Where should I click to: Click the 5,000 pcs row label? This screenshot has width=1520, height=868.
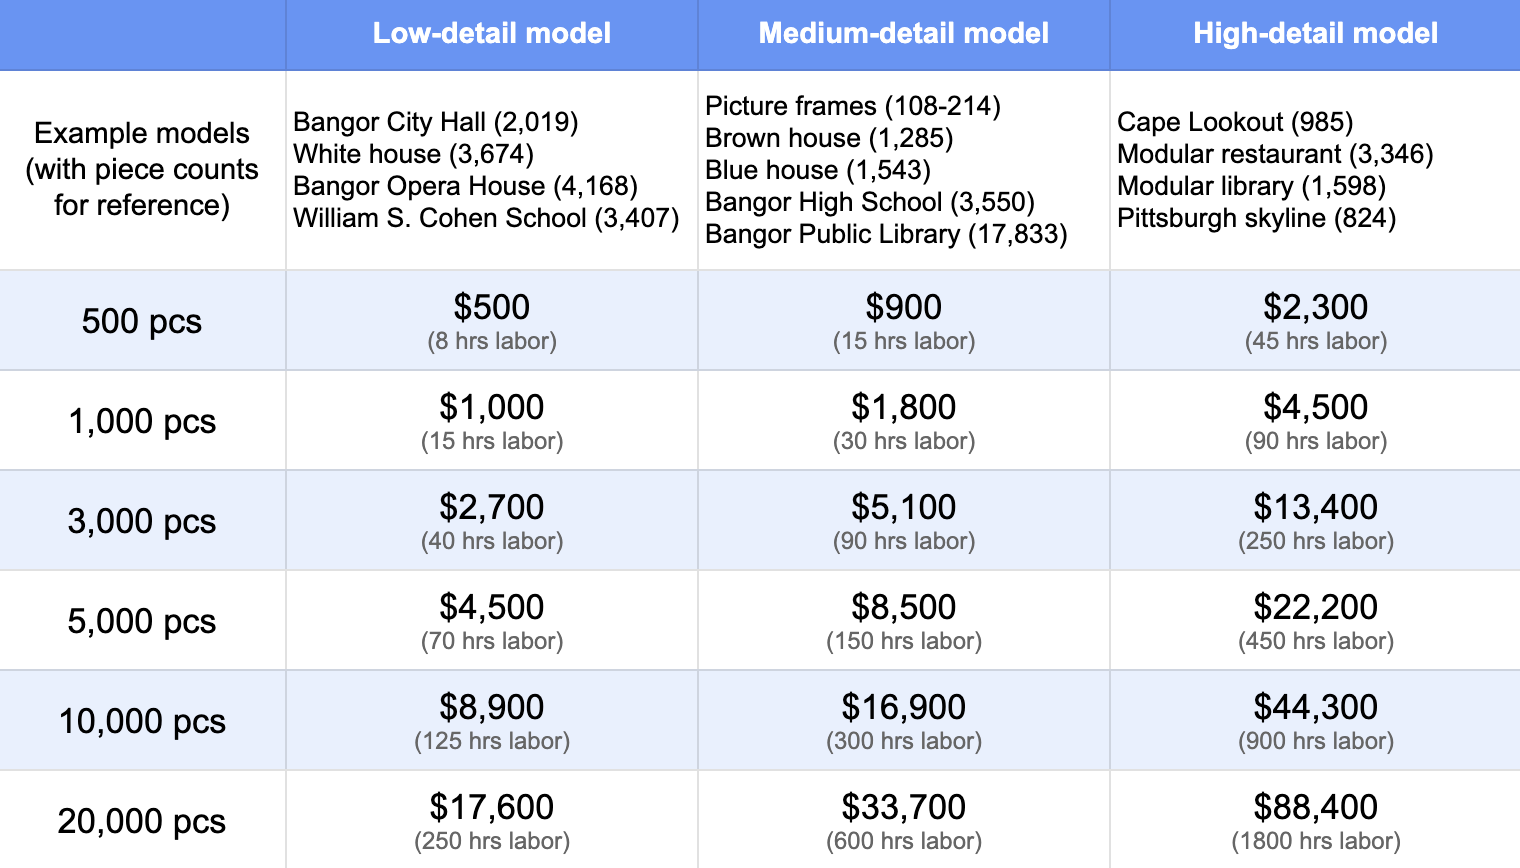click(x=142, y=621)
